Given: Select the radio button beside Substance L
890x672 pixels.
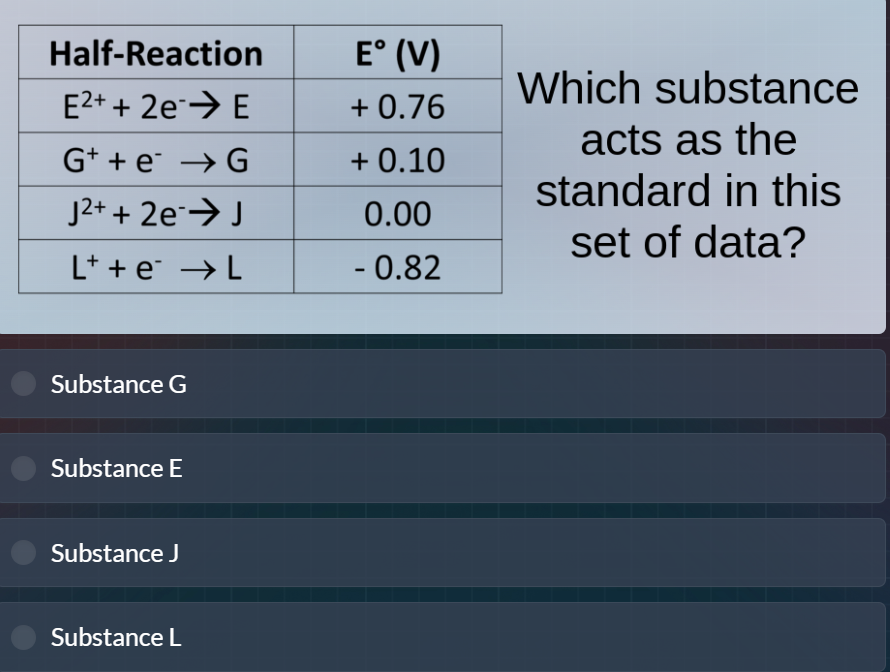Looking at the screenshot, I should pos(22,637).
